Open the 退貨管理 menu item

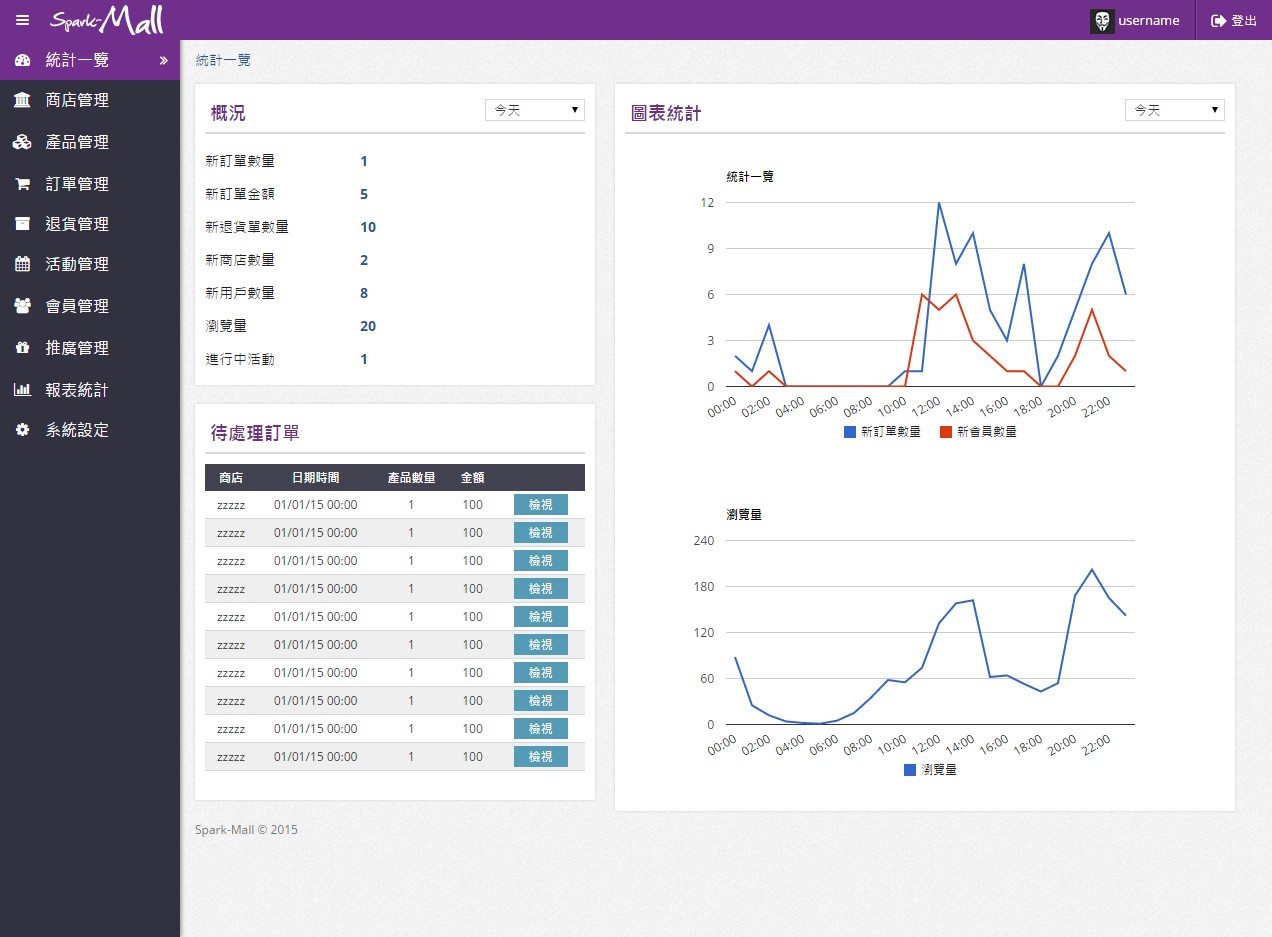click(x=77, y=224)
